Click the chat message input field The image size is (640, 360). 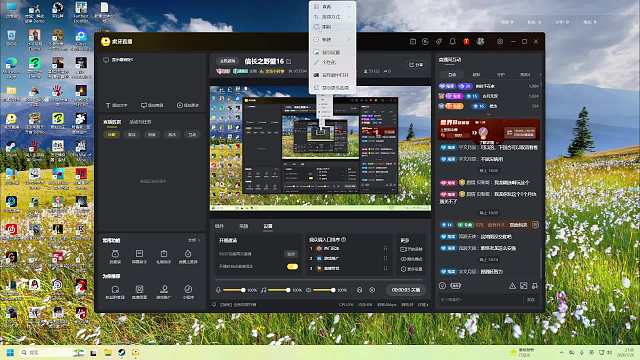[x=482, y=300]
